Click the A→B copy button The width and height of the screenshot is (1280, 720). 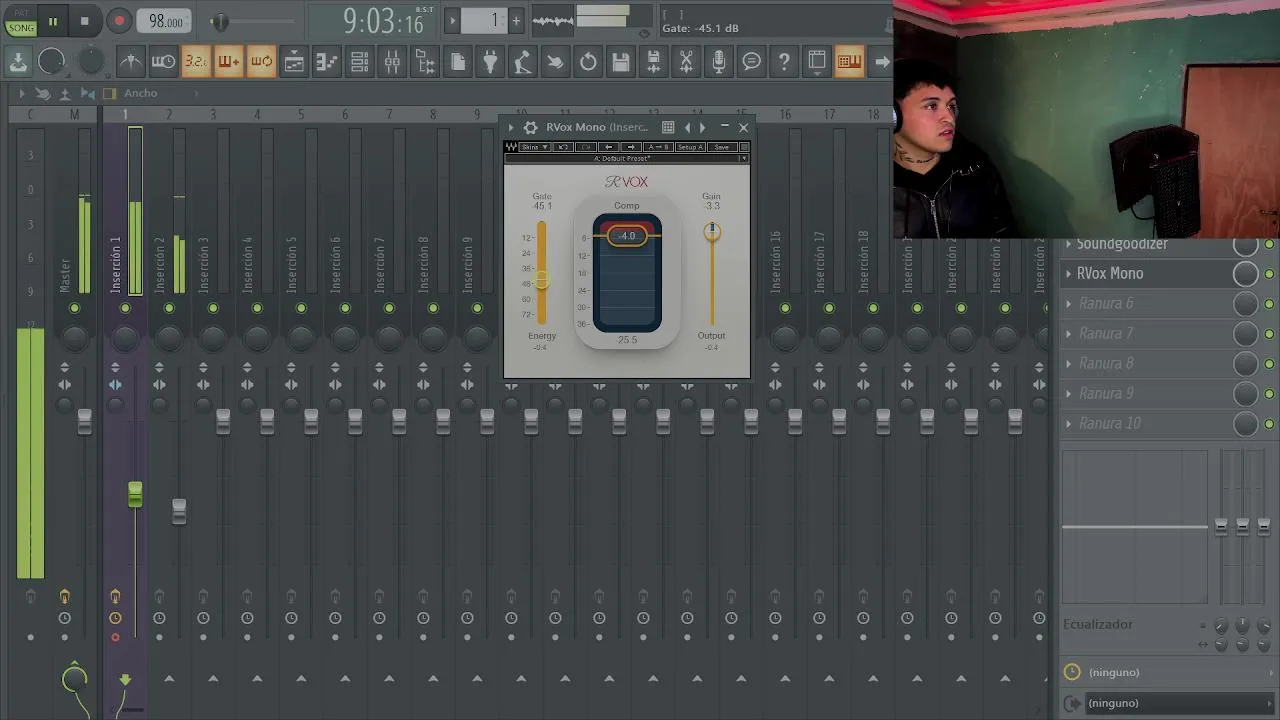pyautogui.click(x=658, y=147)
